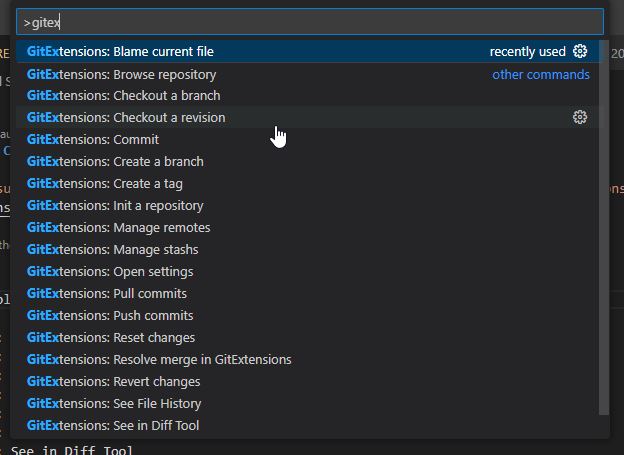Image resolution: width=624 pixels, height=455 pixels.
Task: Choose GitExtensions: Open settings
Action: 110,272
